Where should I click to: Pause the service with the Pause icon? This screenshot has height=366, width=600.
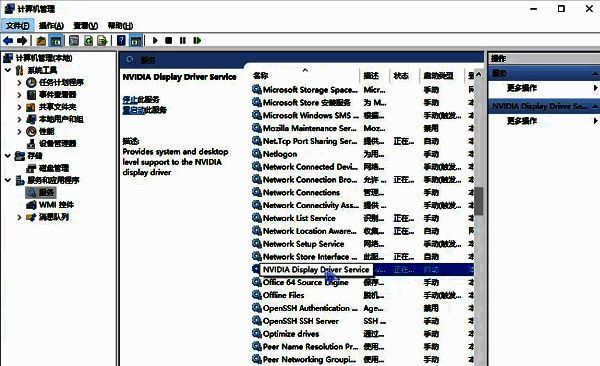pyautogui.click(x=183, y=40)
